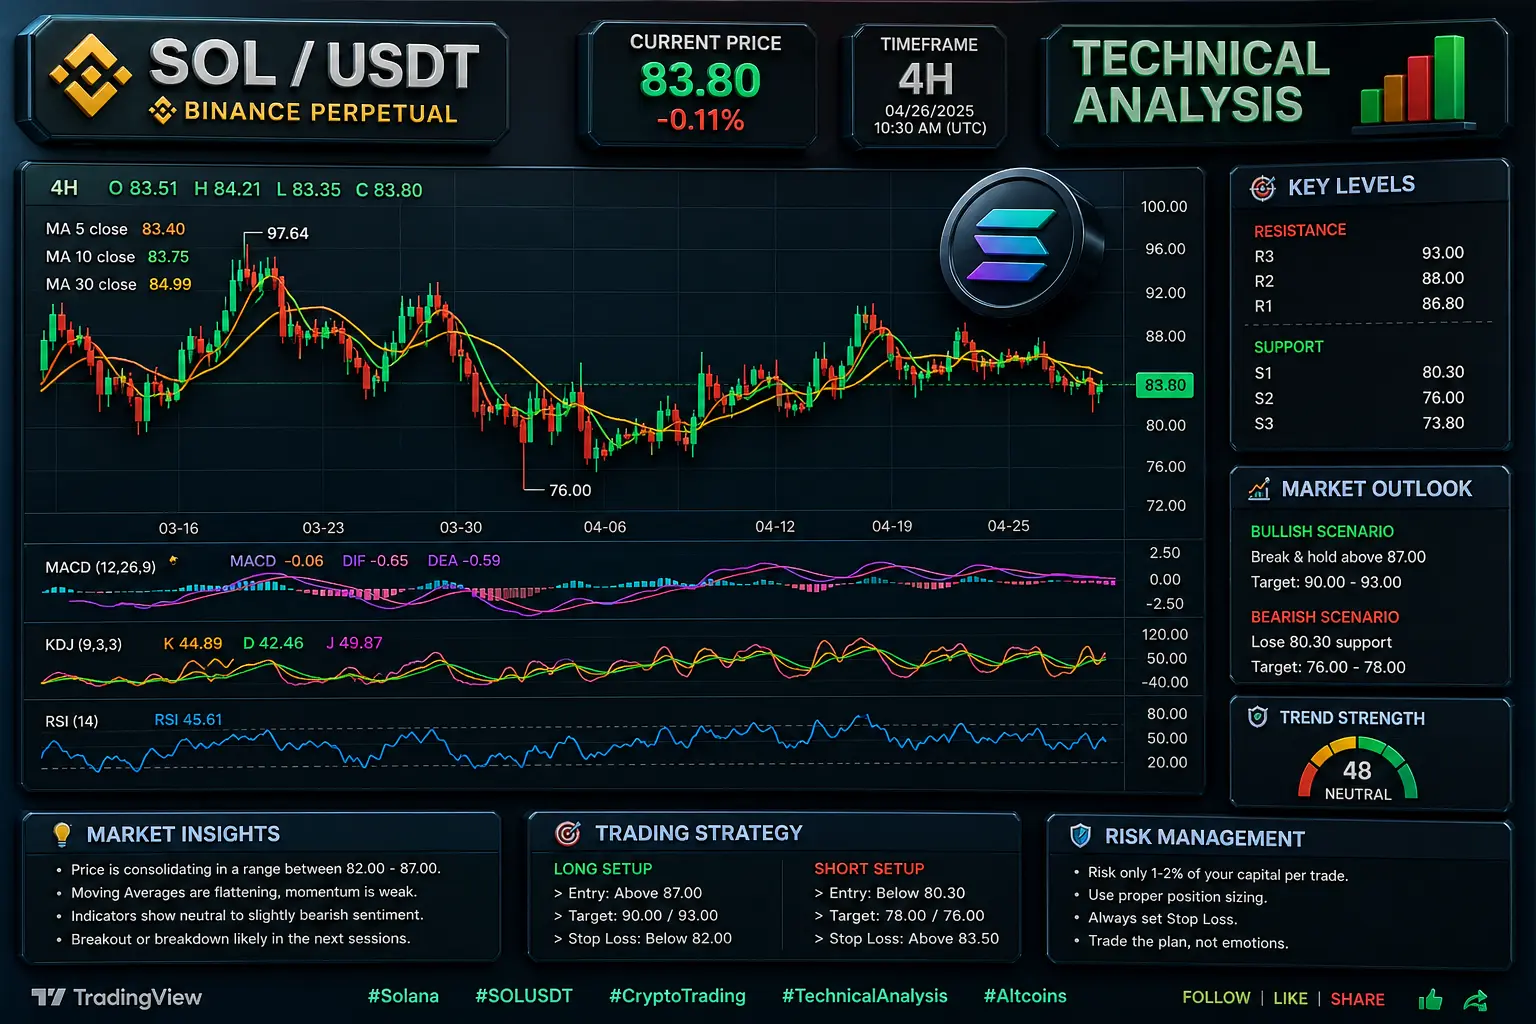The width and height of the screenshot is (1536, 1024).
Task: Click the large Binance logo beside SOL / USDT
Action: point(91,75)
